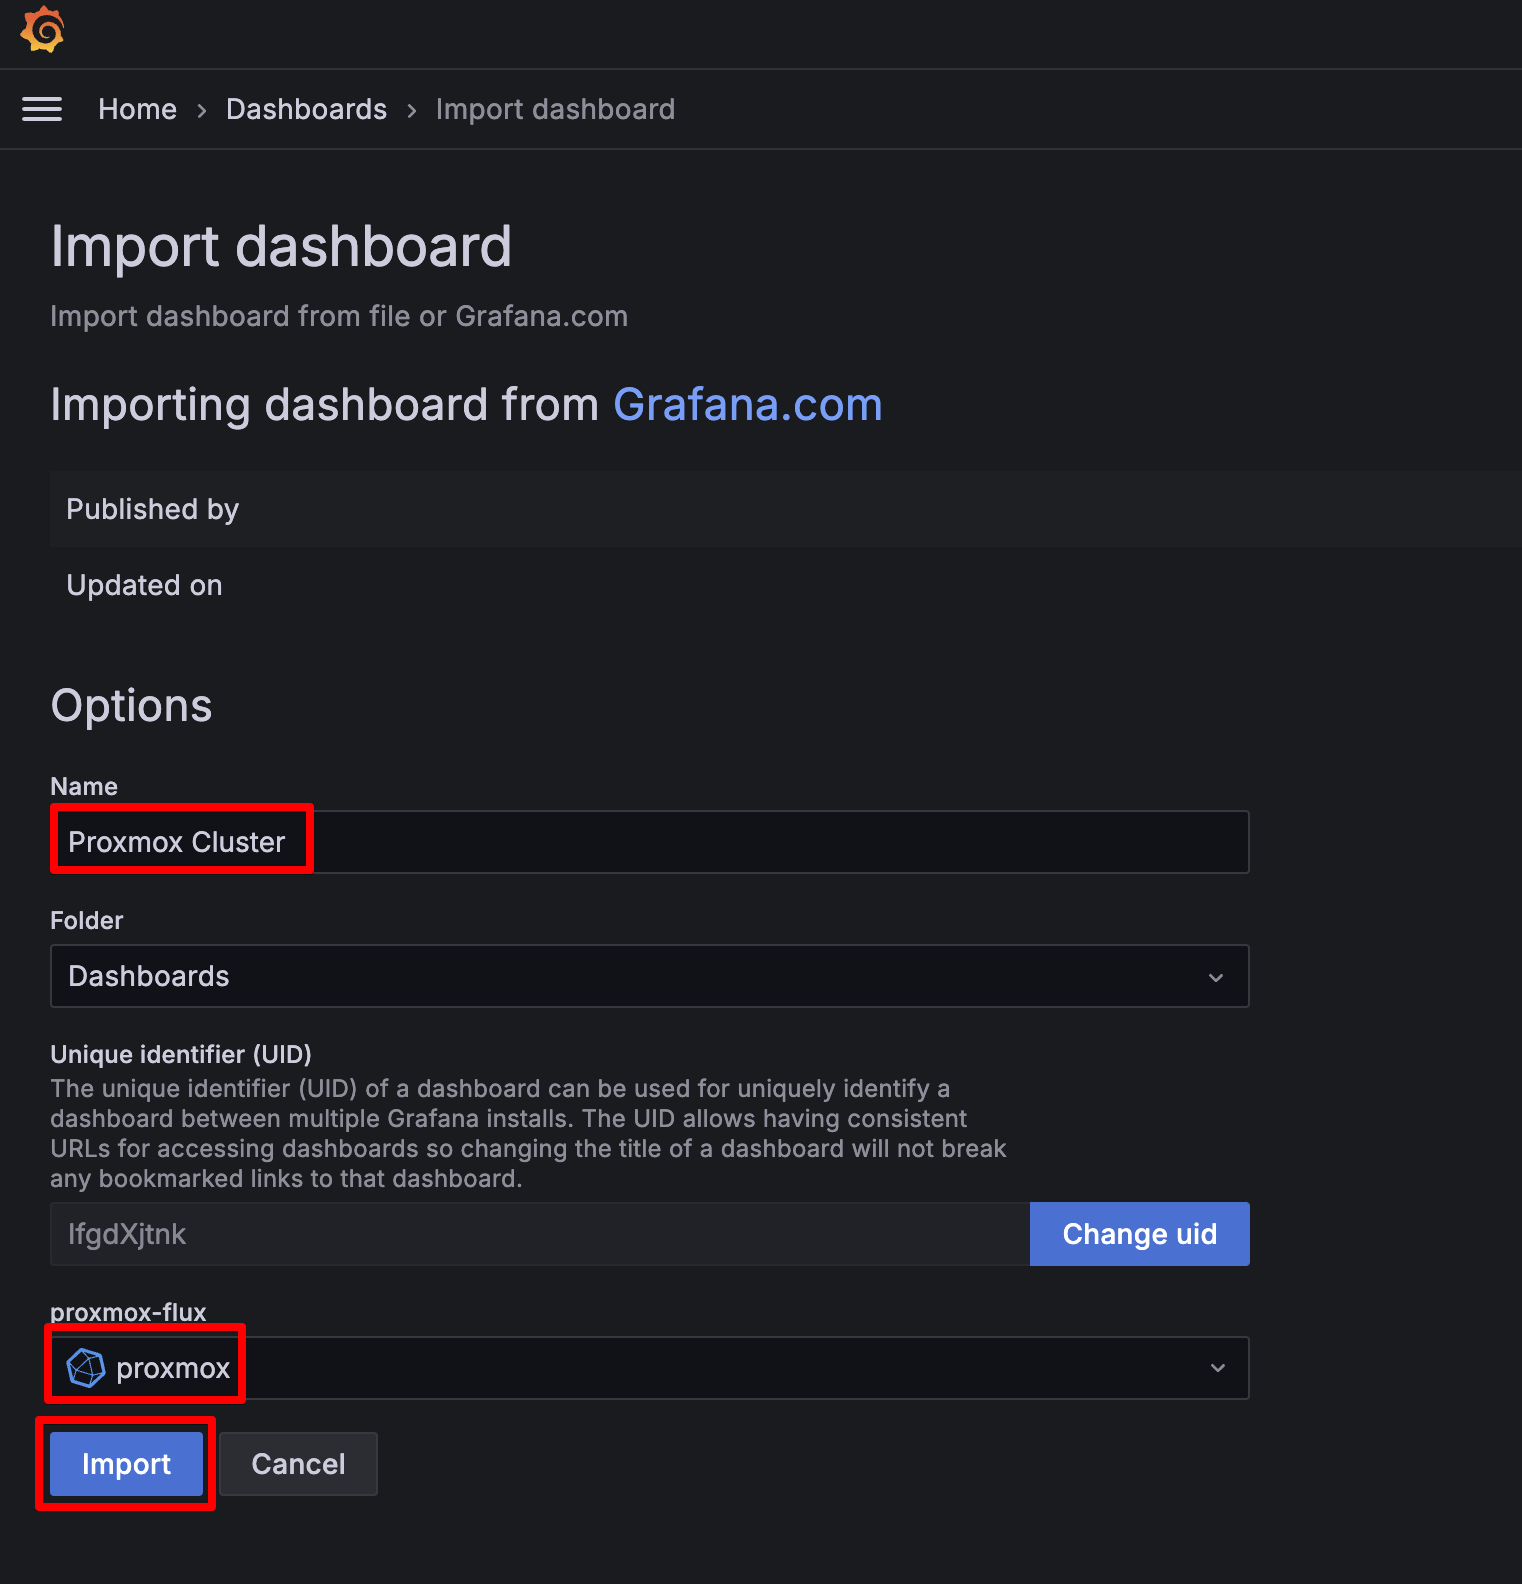Click the Unique identifier (UID) label
The image size is (1522, 1584).
181,1054
